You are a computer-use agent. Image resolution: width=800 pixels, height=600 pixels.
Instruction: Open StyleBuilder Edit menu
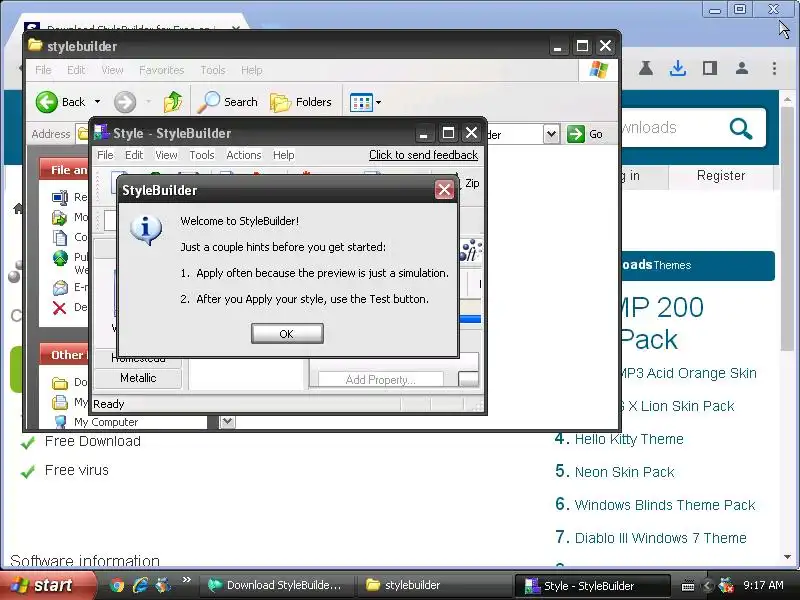pos(134,155)
